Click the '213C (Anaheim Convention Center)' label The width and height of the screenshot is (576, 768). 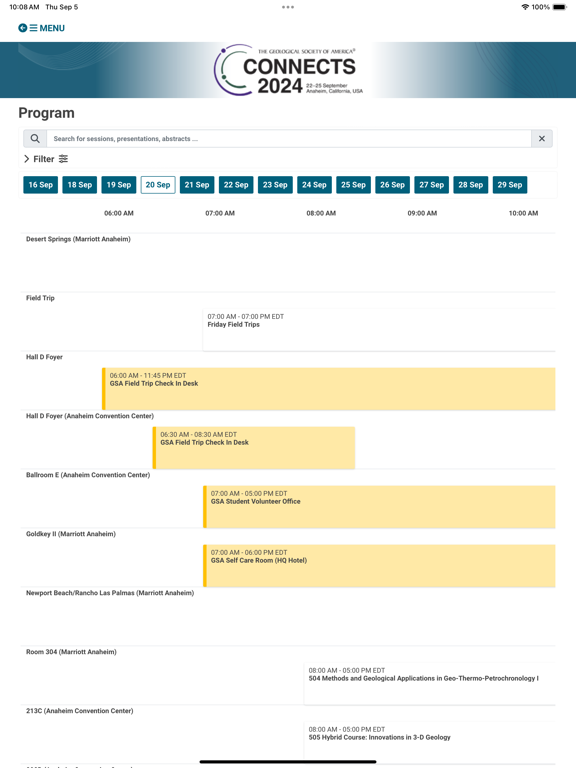[80, 711]
